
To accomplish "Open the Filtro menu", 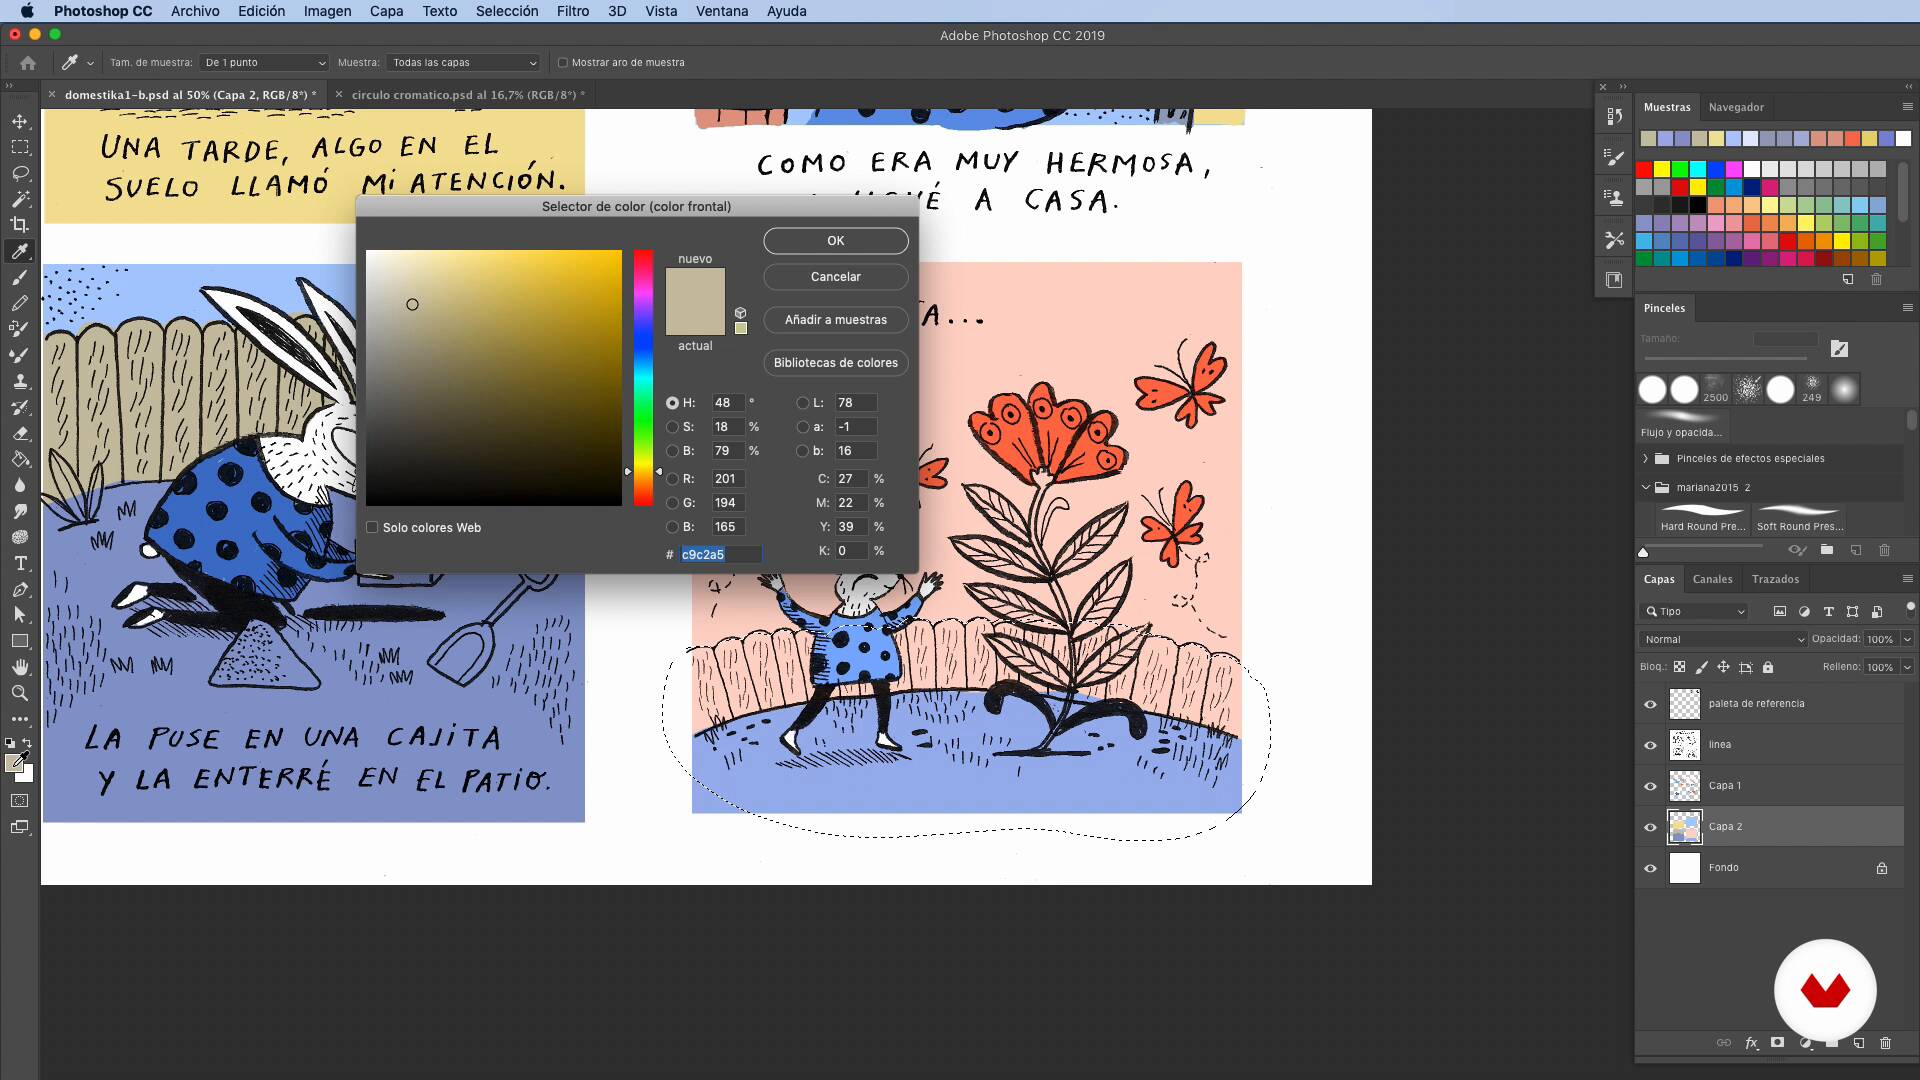I will coord(573,11).
